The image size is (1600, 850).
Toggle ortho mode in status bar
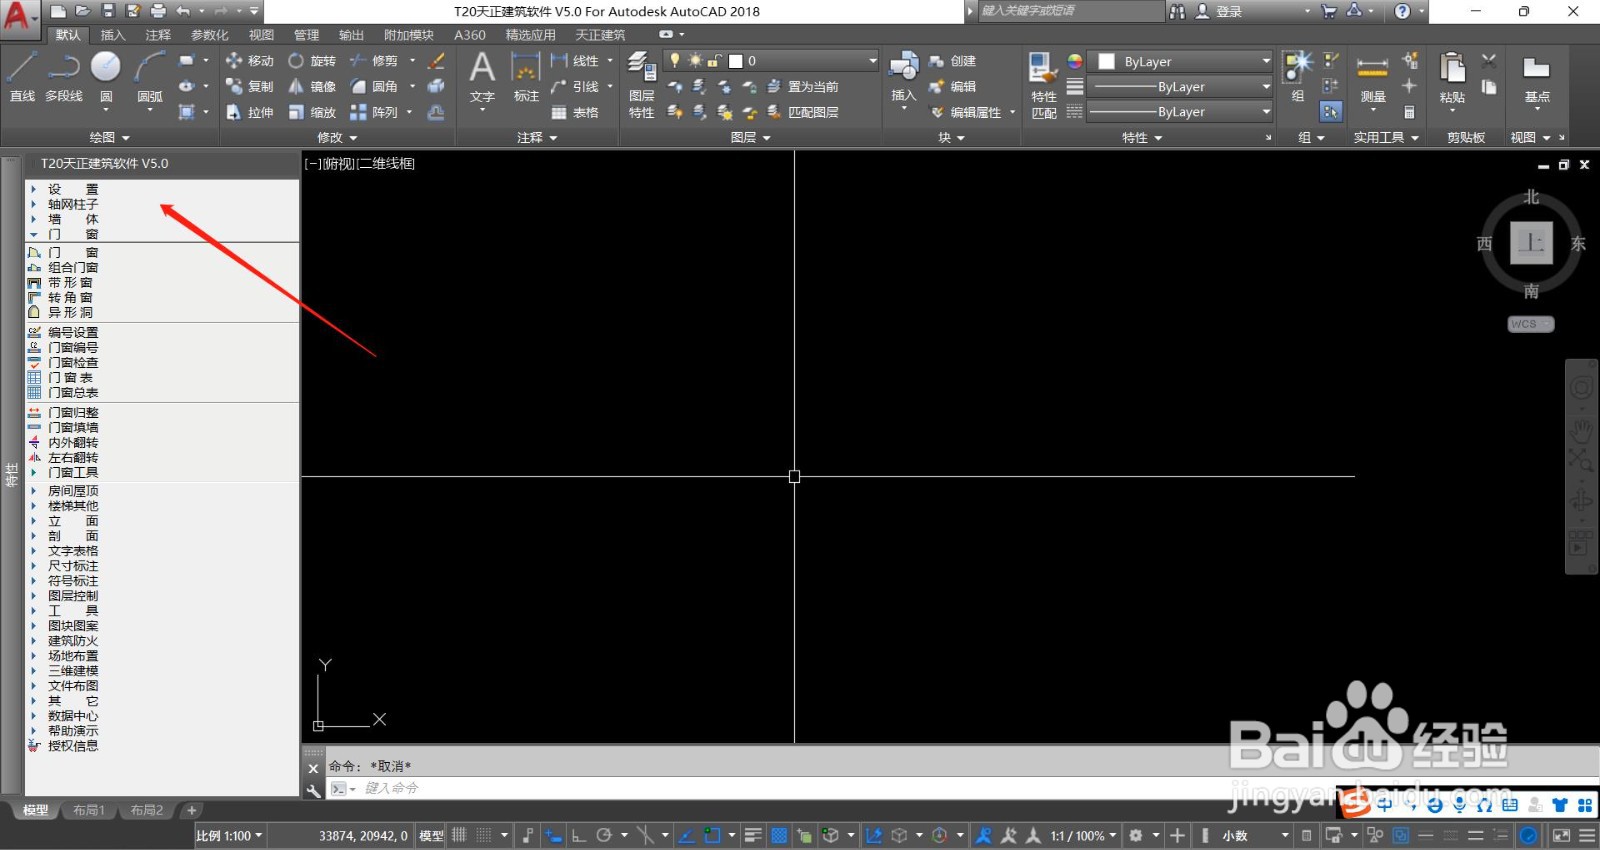[x=578, y=835]
